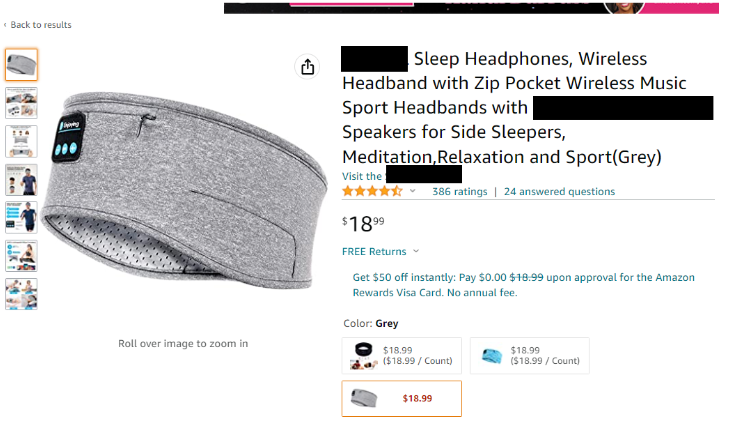The image size is (730, 423).
Task: Expand the FREE Returns chevron
Action: 416,252
